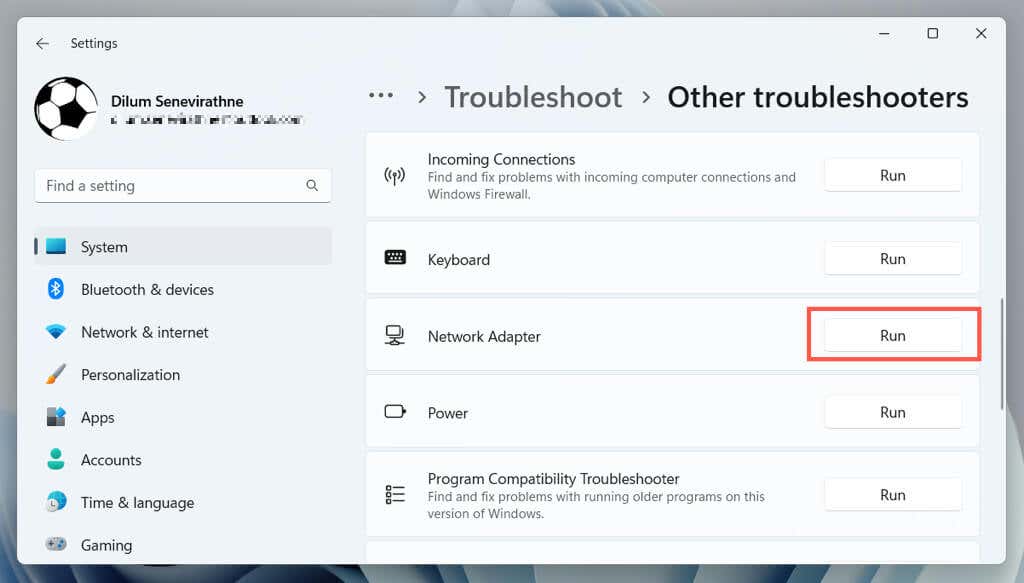This screenshot has width=1024, height=583.
Task: Go to the Troubleshoot breadcrumb
Action: pos(533,97)
